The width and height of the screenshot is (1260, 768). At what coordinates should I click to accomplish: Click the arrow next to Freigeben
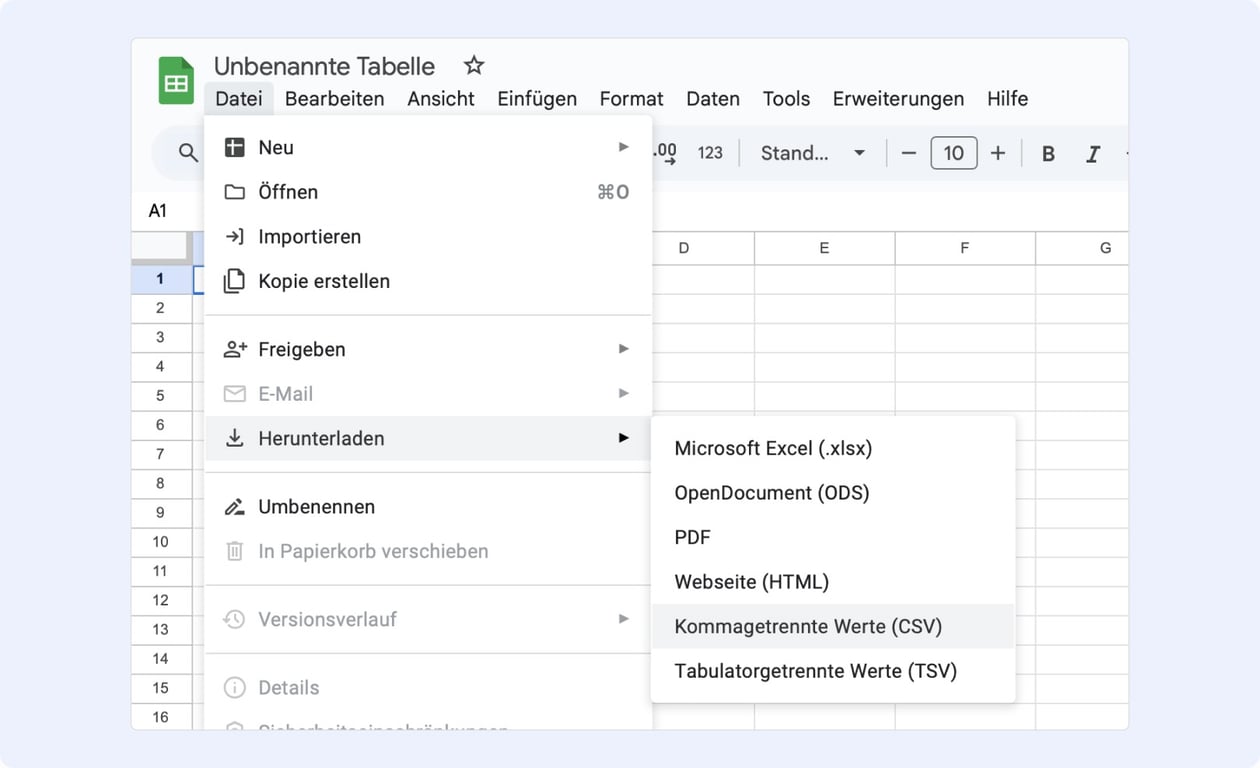(623, 349)
